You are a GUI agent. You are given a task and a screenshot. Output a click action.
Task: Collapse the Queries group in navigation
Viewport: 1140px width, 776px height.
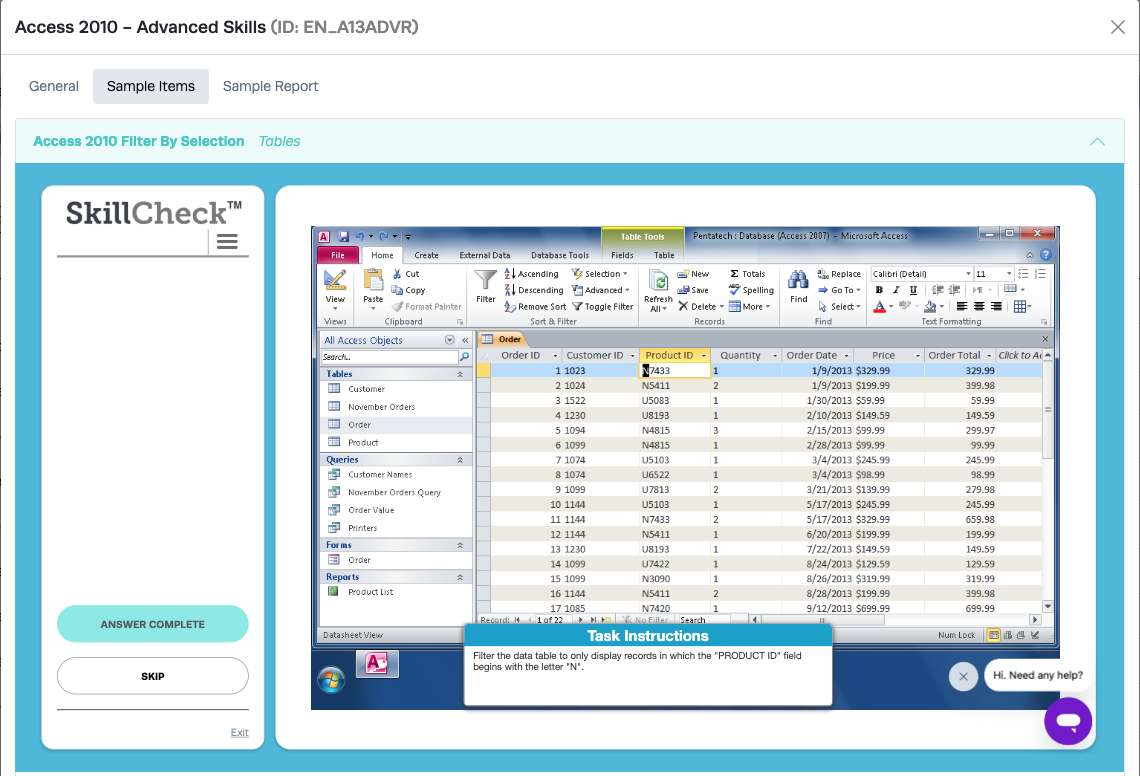click(459, 460)
